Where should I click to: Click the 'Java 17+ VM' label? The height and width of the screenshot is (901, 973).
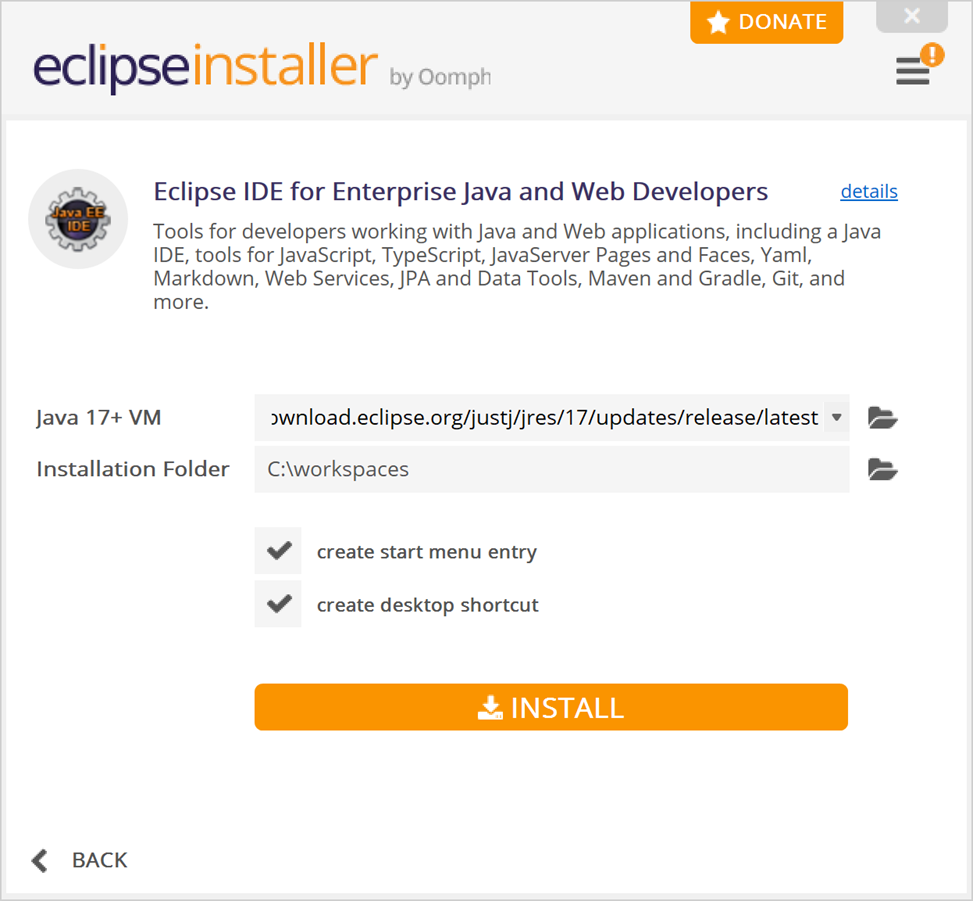click(x=99, y=418)
